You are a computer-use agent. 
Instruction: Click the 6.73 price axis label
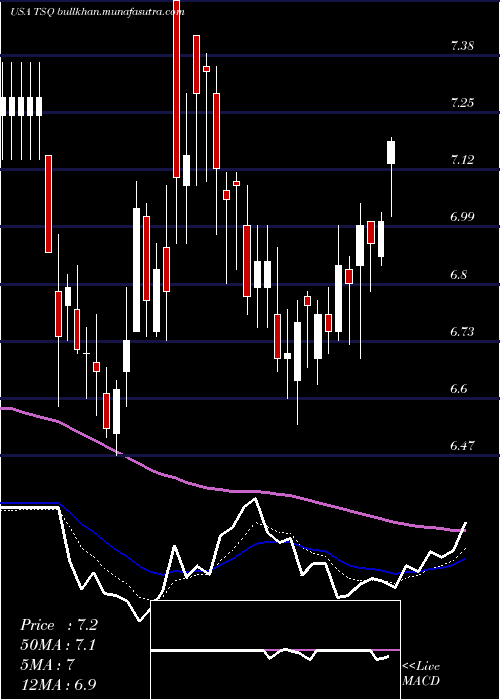462,331
